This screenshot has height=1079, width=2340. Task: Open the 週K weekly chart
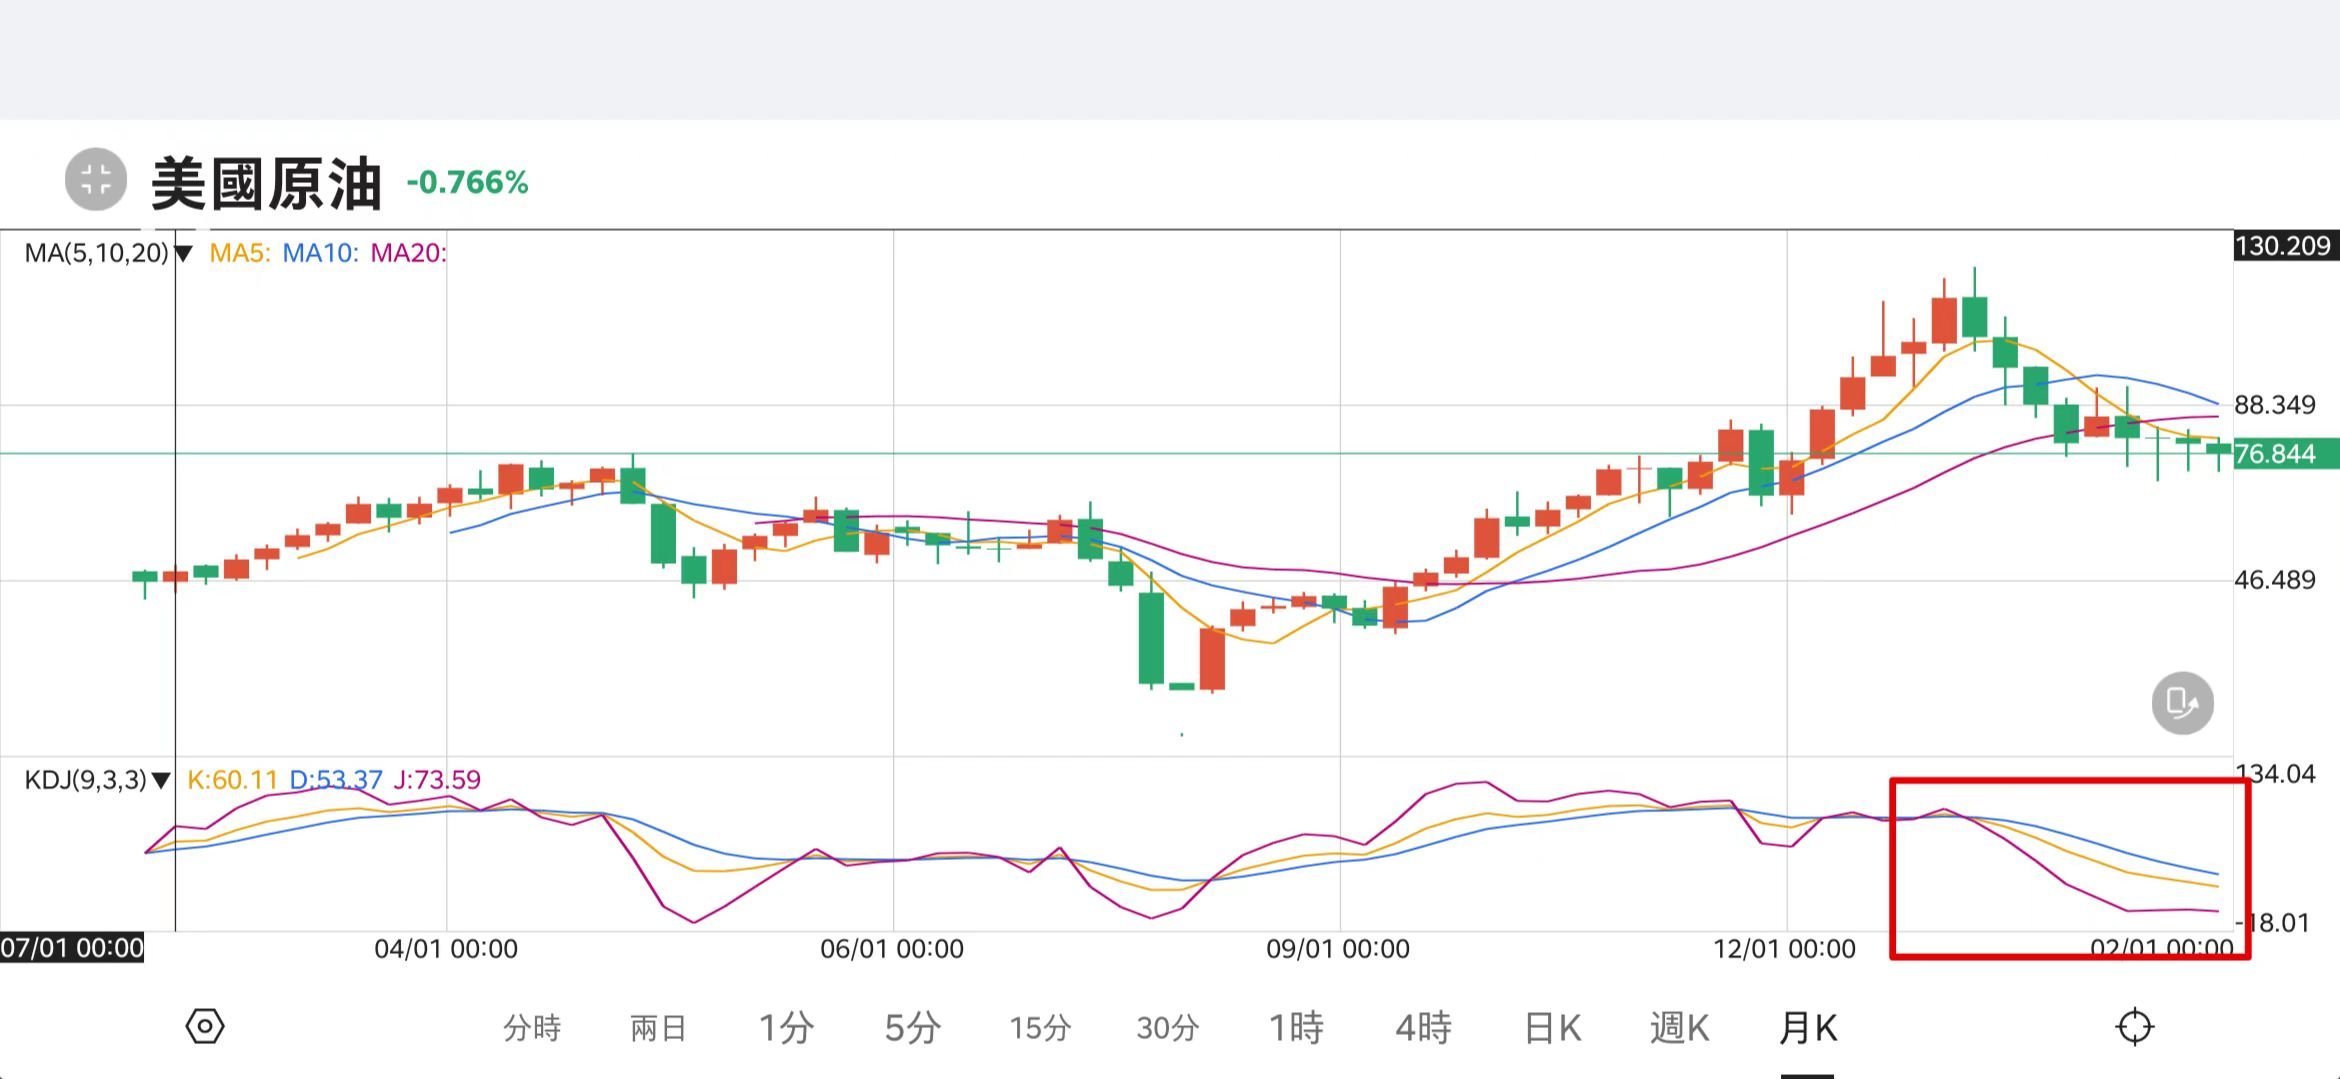pyautogui.click(x=1680, y=1028)
